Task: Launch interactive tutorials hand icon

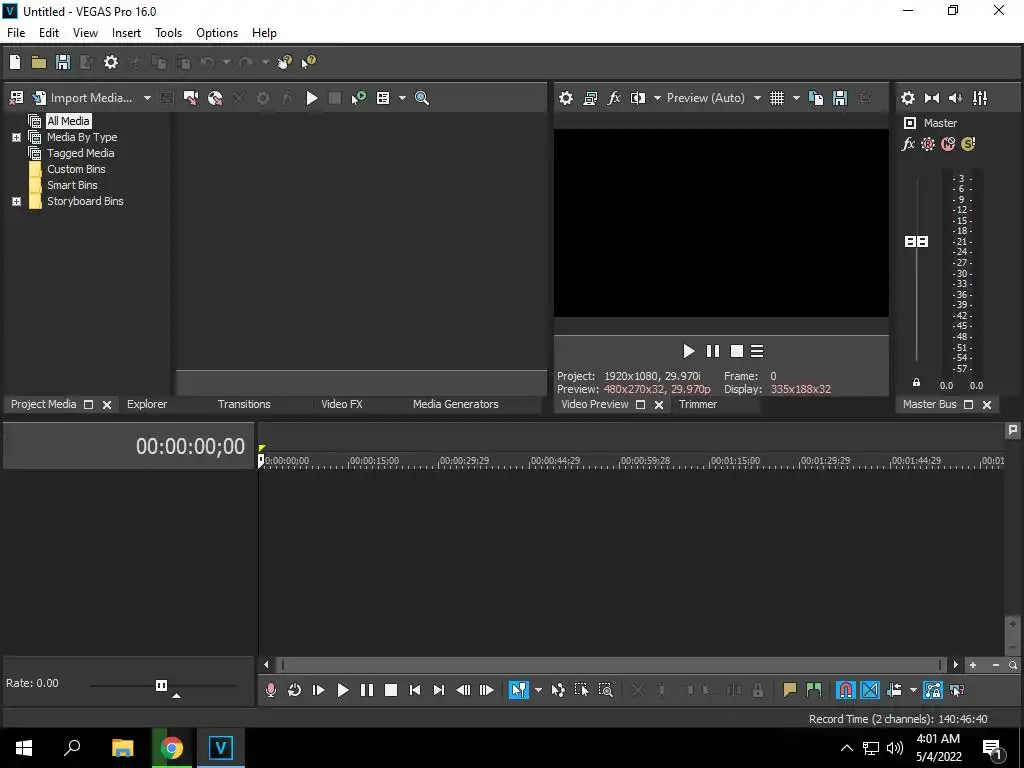Action: point(284,62)
